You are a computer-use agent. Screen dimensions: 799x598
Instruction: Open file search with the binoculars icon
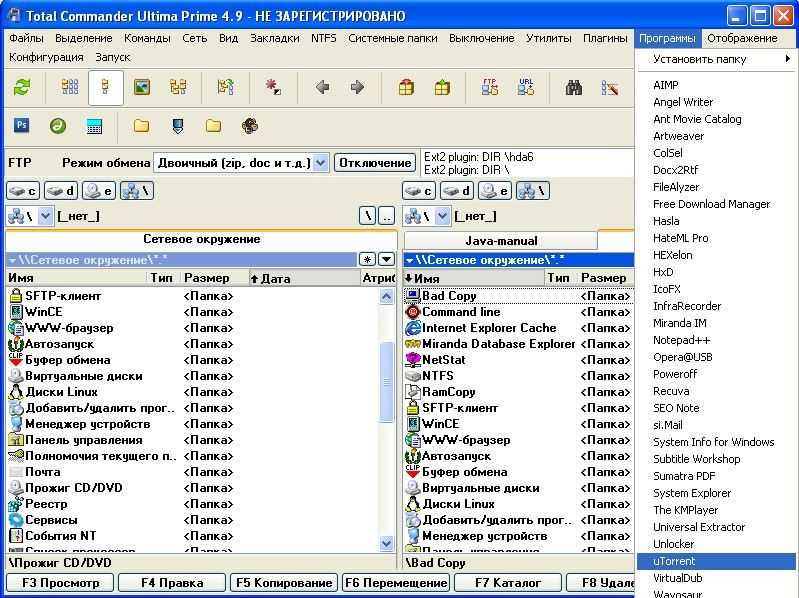tap(574, 88)
